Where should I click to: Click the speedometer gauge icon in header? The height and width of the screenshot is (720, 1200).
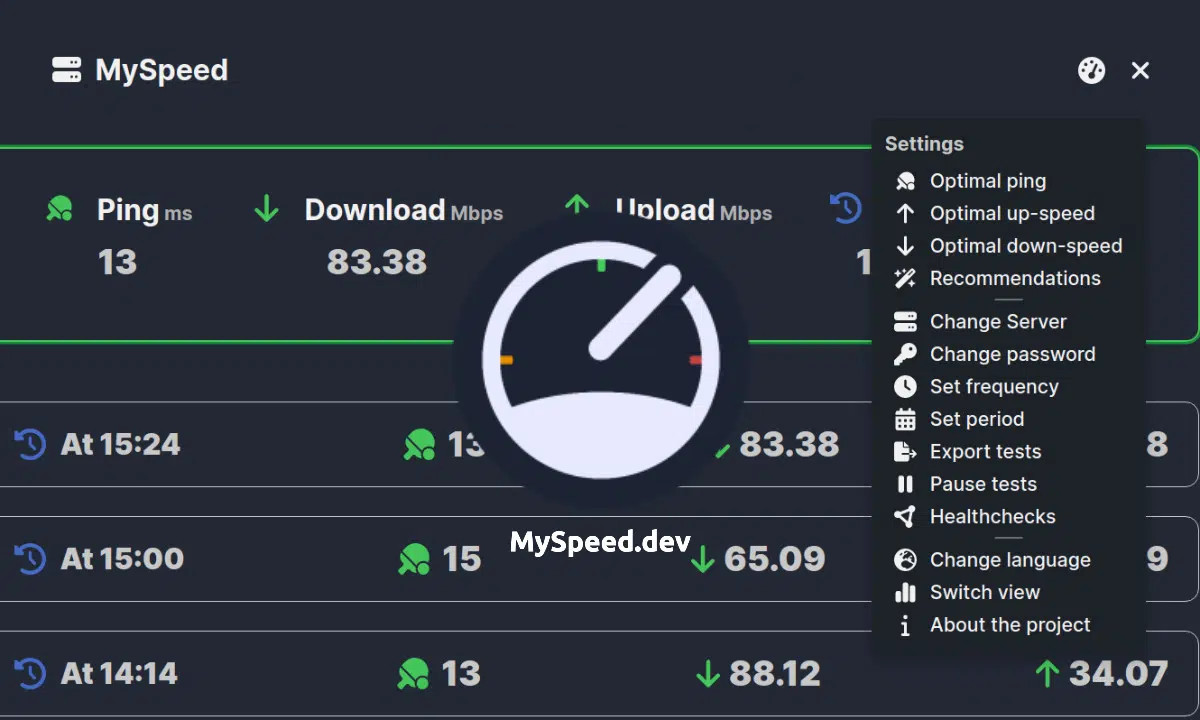tap(1091, 70)
